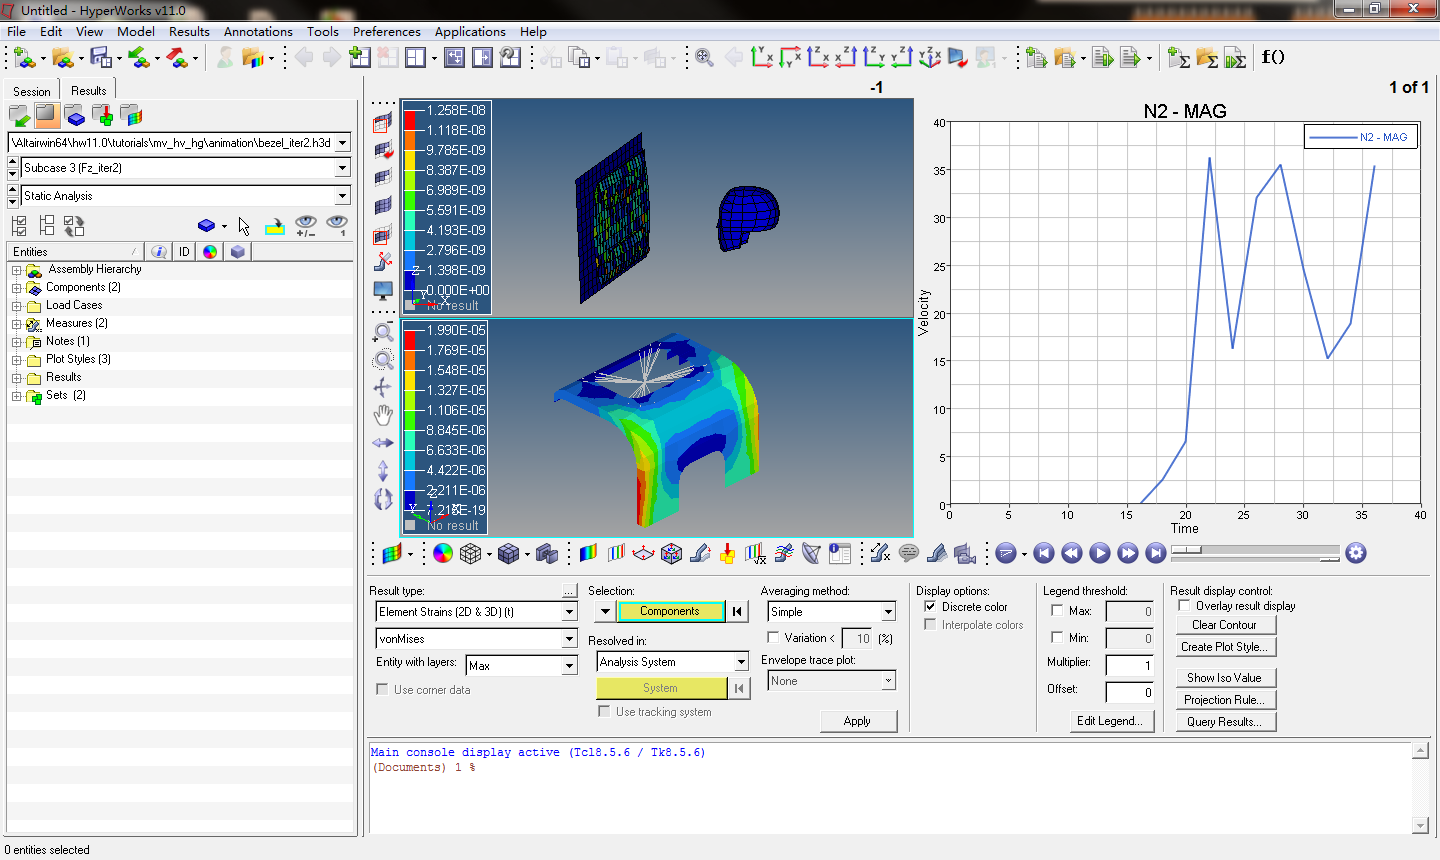
Task: Expand the Plot Styles (3) tree node
Action: 16,360
